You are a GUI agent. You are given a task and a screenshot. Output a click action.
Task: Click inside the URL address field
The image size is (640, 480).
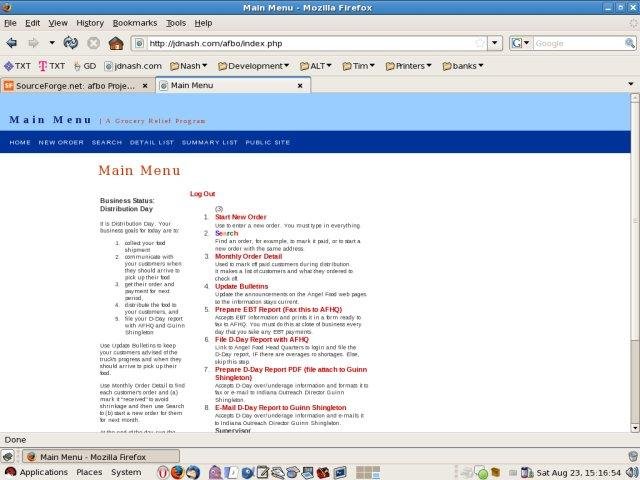click(x=310, y=43)
